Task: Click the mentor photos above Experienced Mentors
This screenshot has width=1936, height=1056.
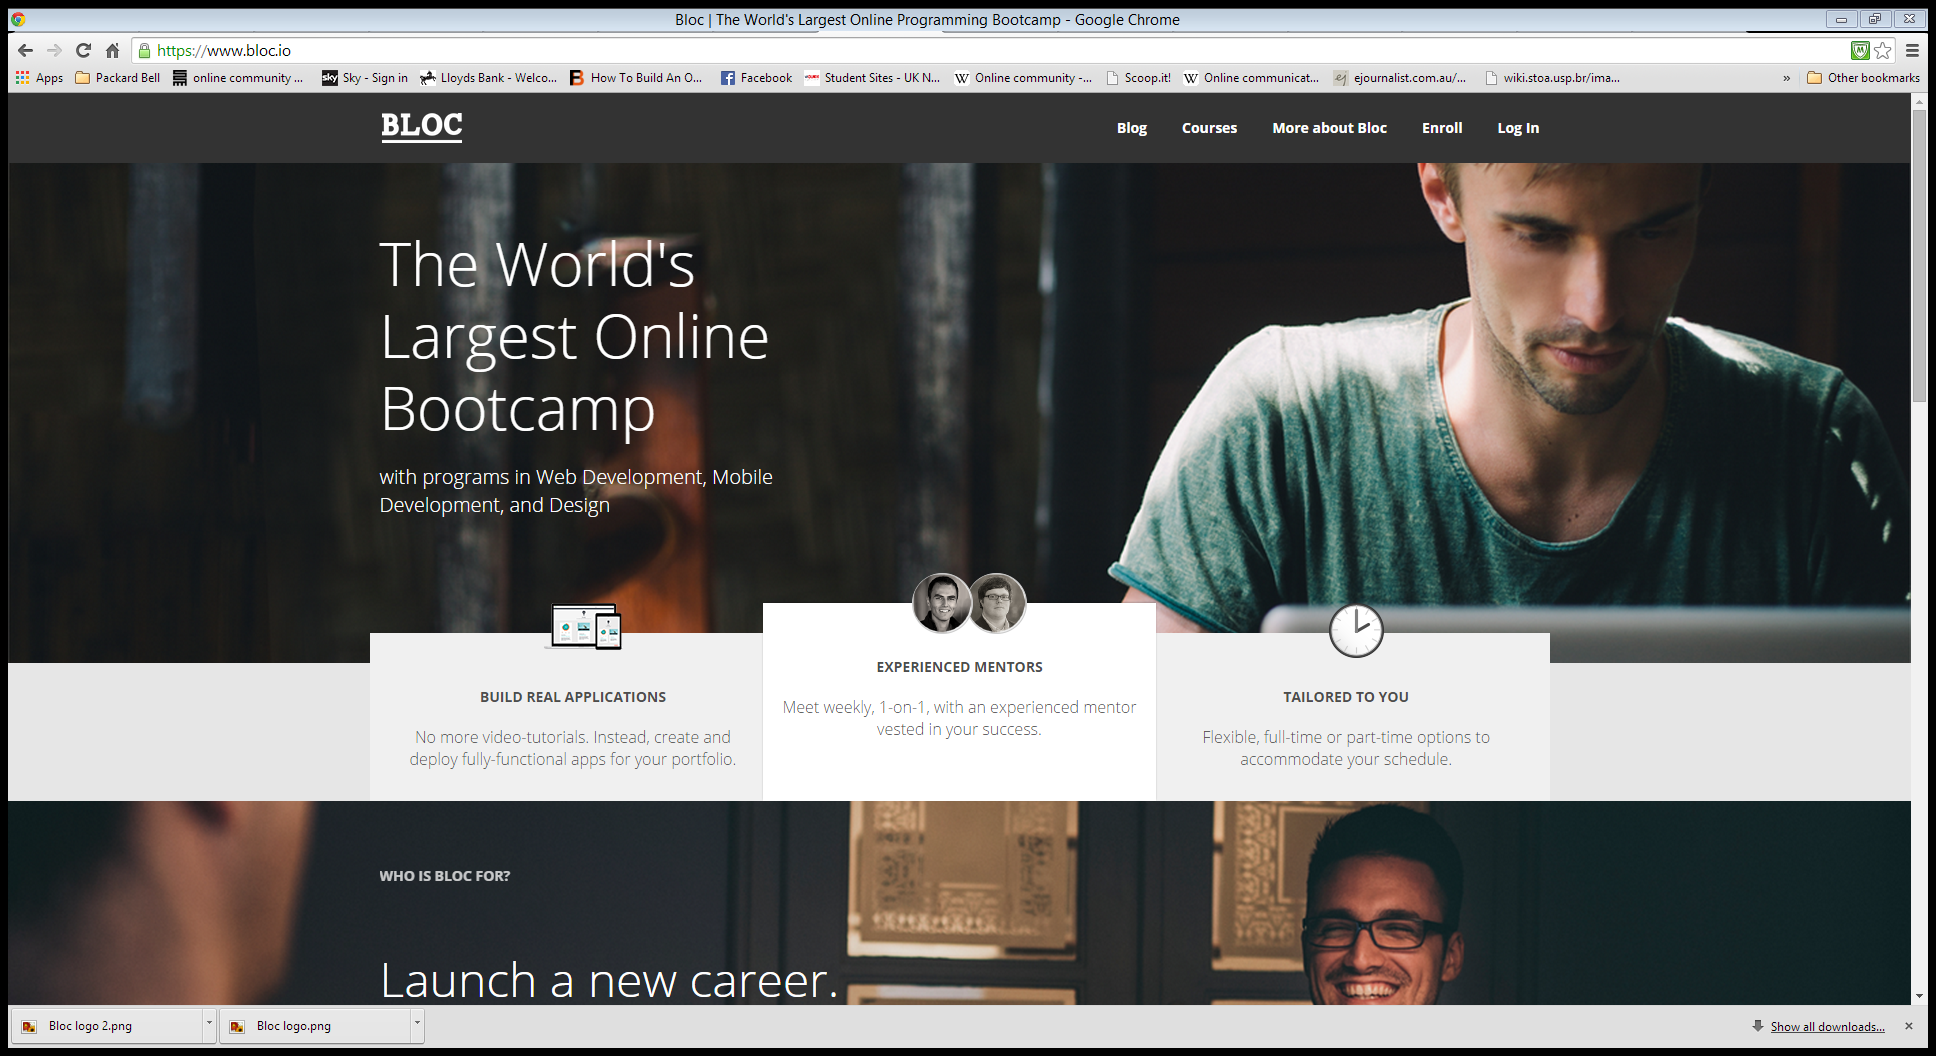Action: coord(969,602)
